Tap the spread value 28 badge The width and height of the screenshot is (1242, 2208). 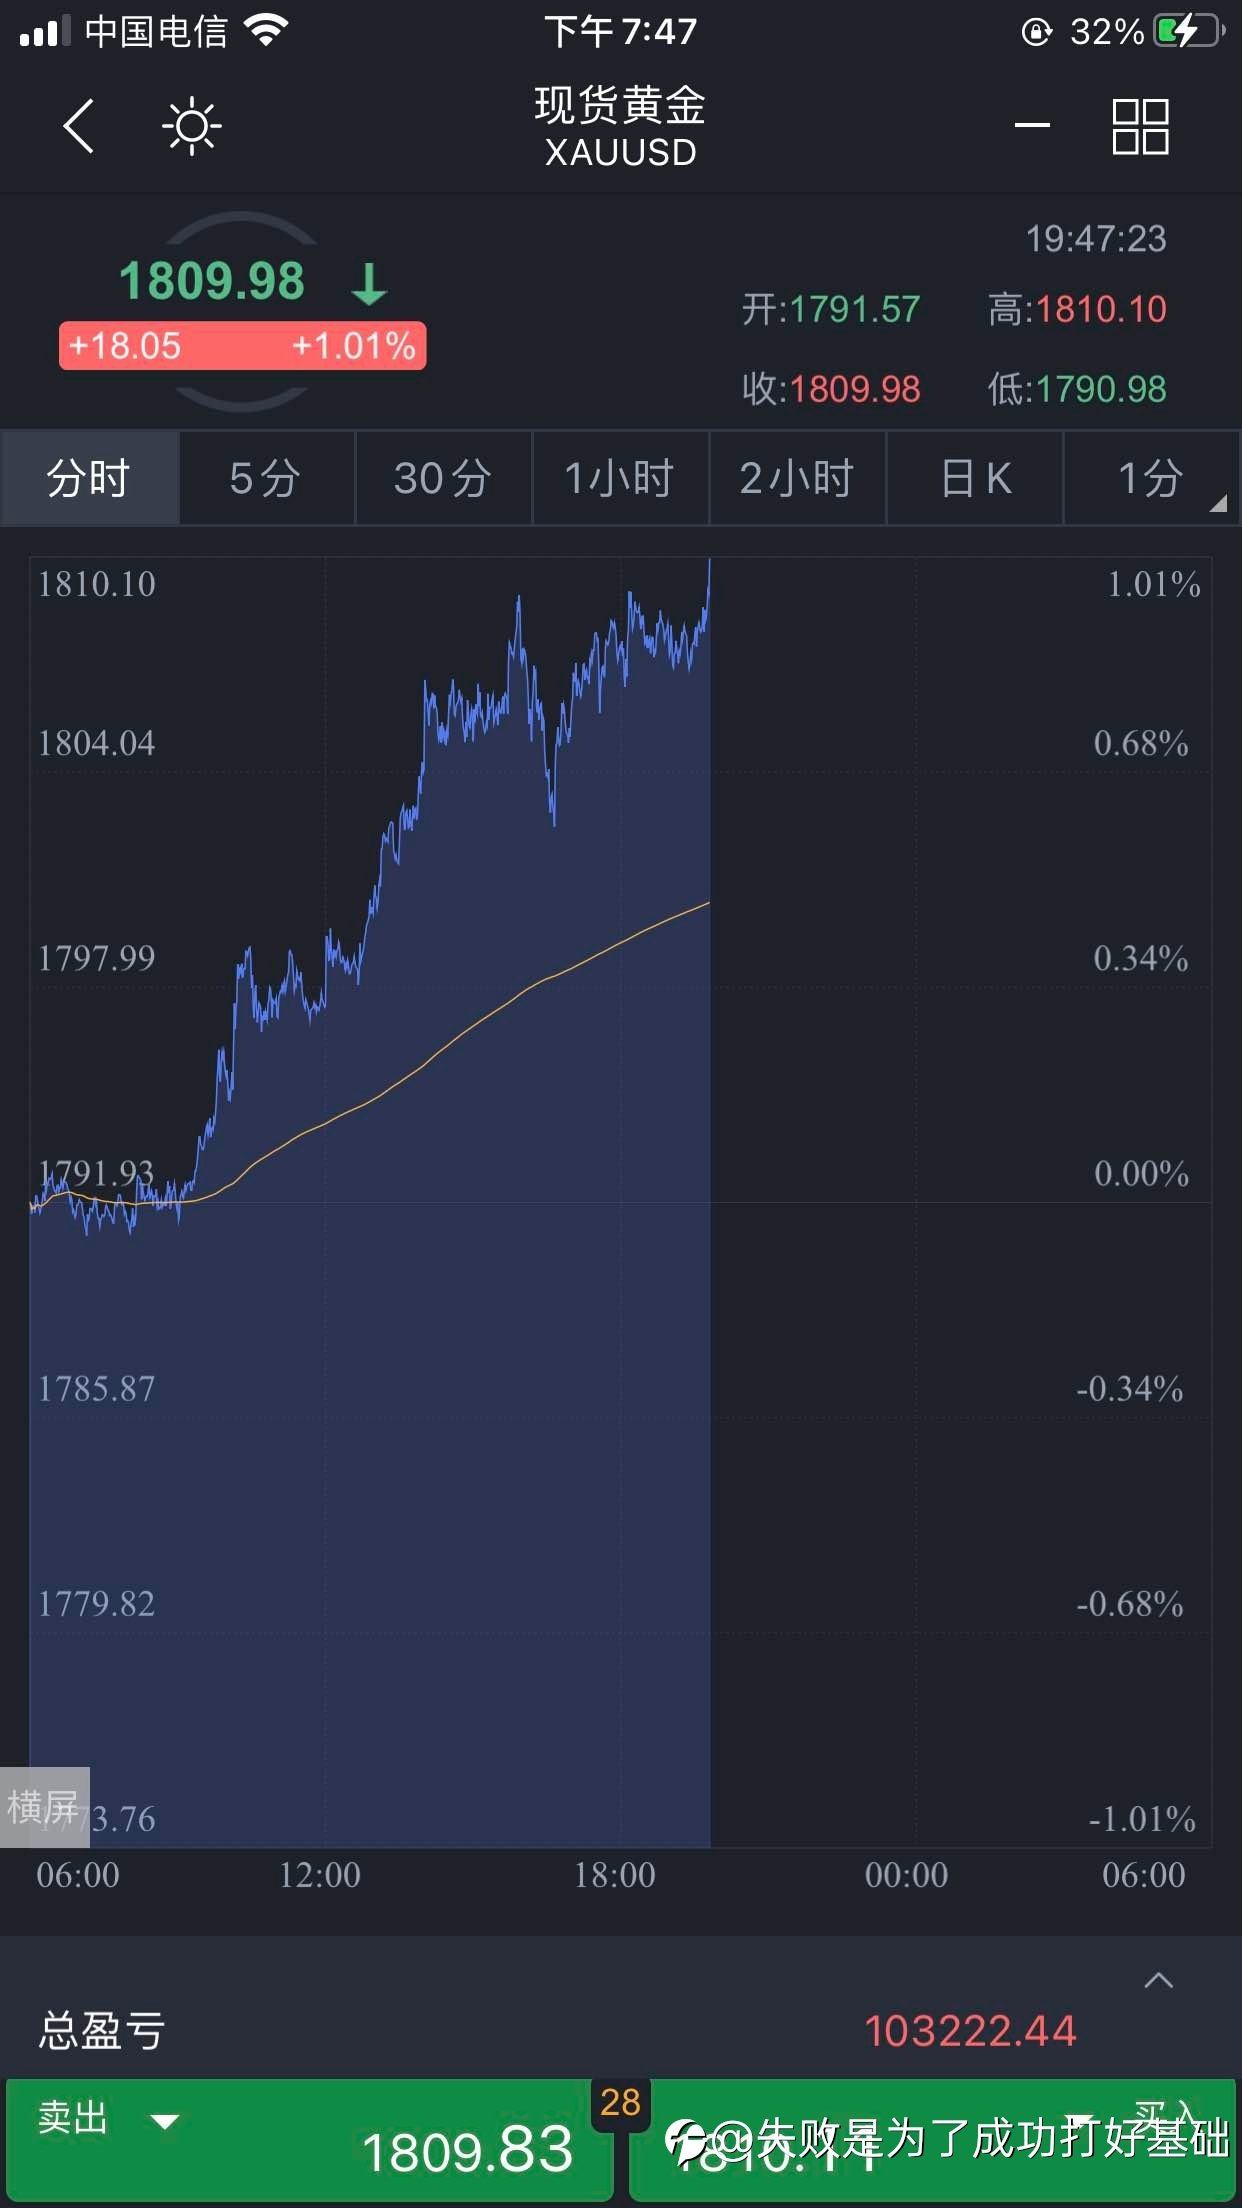[x=620, y=2102]
